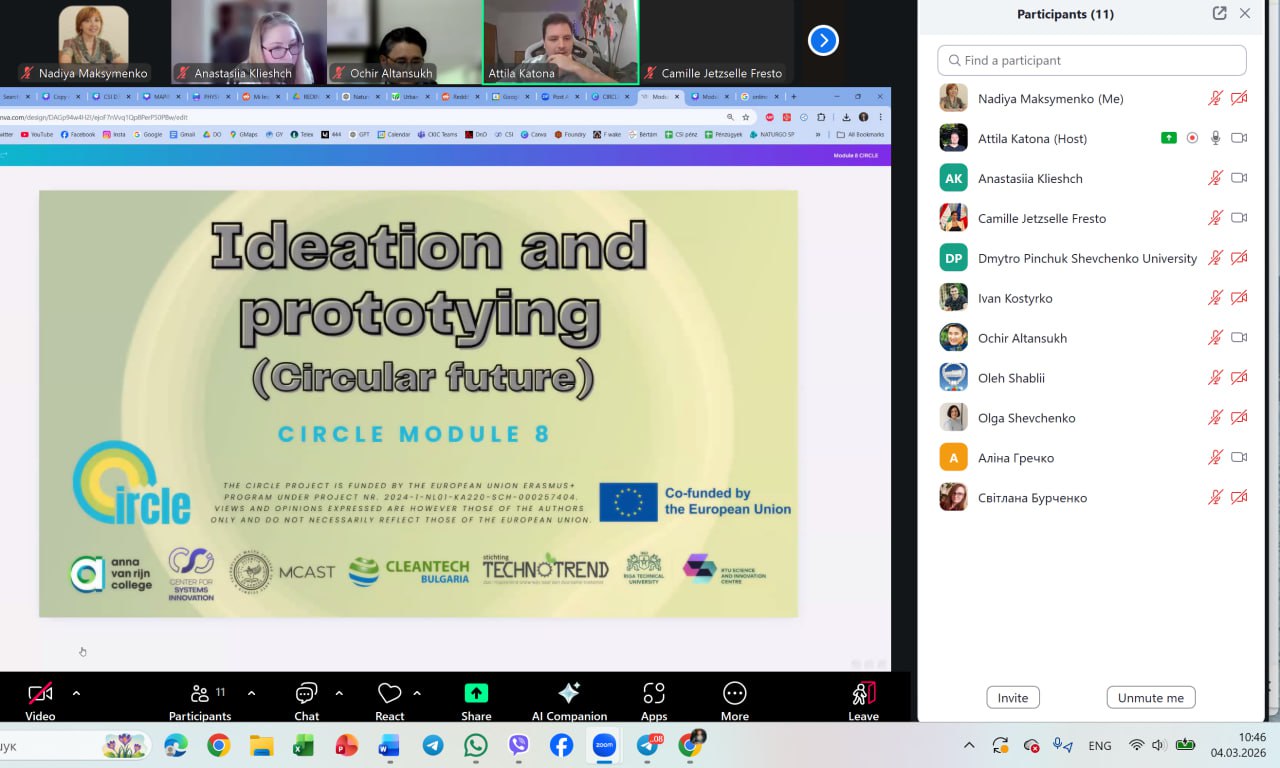The image size is (1280, 768).
Task: Open the AI Companion panel
Action: pyautogui.click(x=569, y=694)
